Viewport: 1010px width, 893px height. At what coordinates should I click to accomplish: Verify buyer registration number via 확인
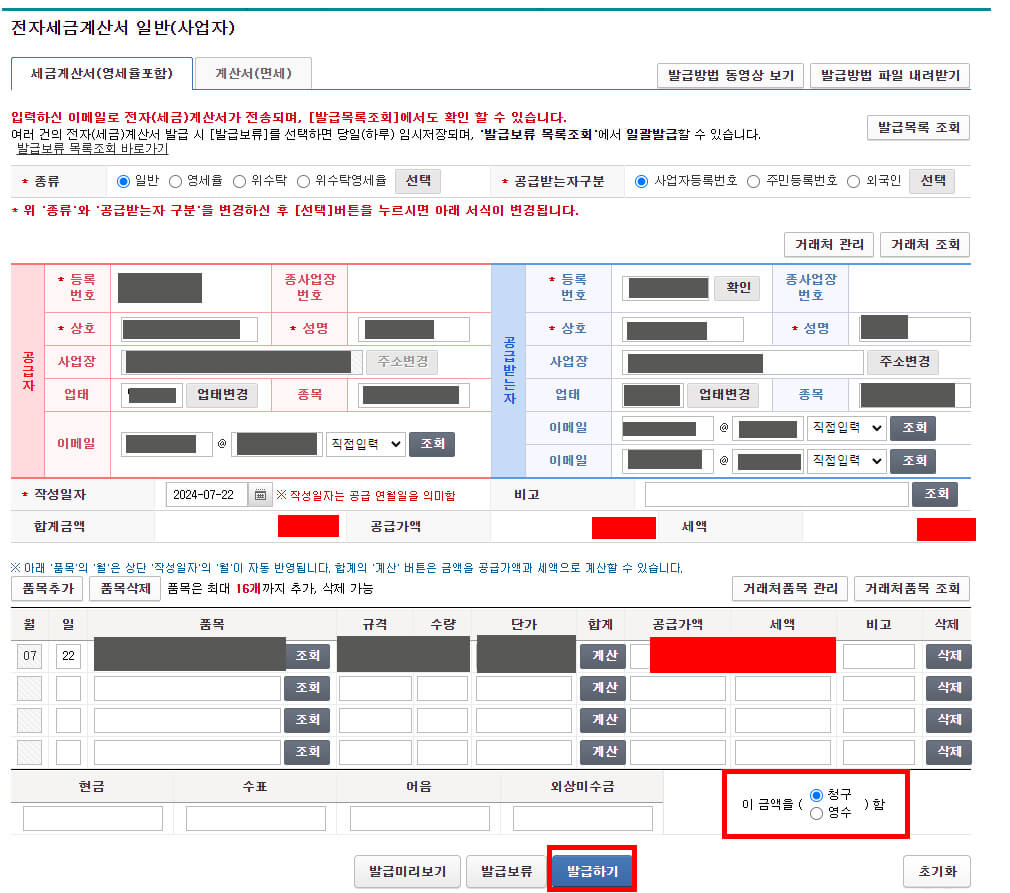(x=736, y=289)
